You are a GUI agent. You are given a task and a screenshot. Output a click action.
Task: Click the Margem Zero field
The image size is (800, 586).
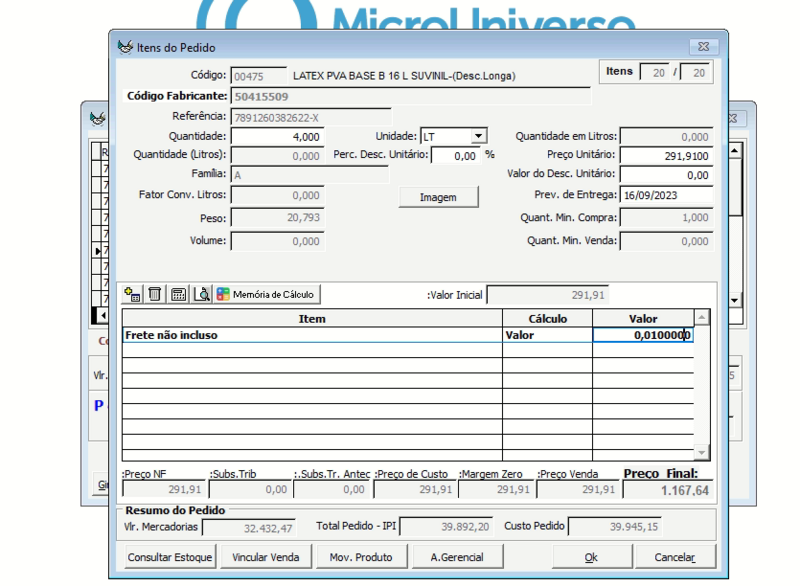click(x=496, y=490)
